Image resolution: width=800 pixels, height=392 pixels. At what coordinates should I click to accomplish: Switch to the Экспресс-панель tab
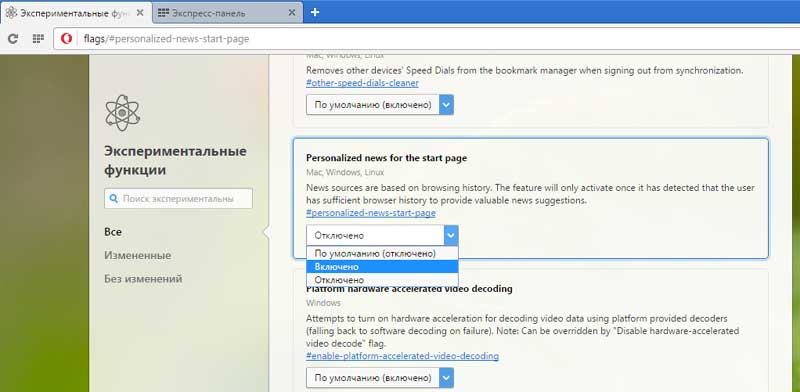pyautogui.click(x=228, y=13)
